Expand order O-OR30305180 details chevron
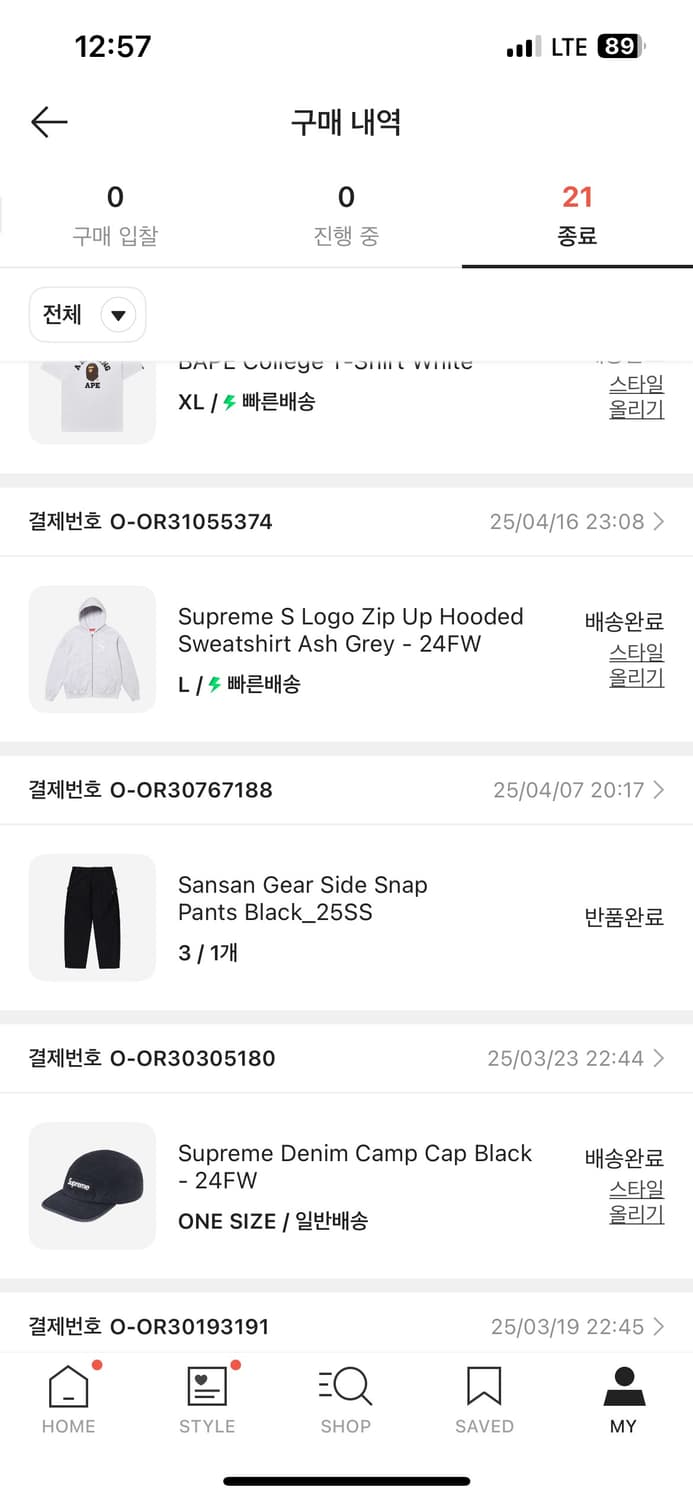The image size is (693, 1500). [x=658, y=1058]
